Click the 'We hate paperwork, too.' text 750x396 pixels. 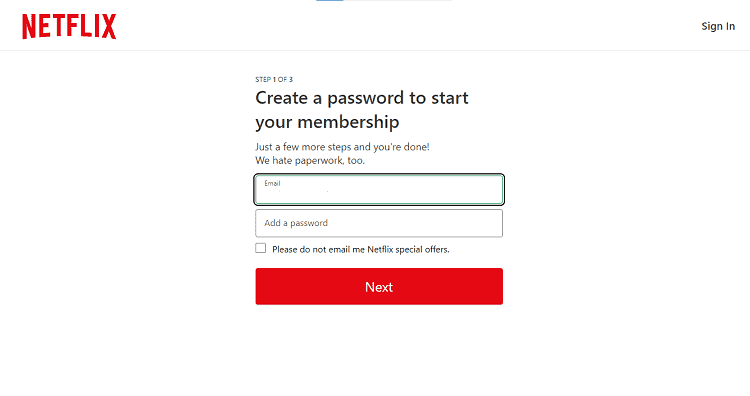point(310,161)
